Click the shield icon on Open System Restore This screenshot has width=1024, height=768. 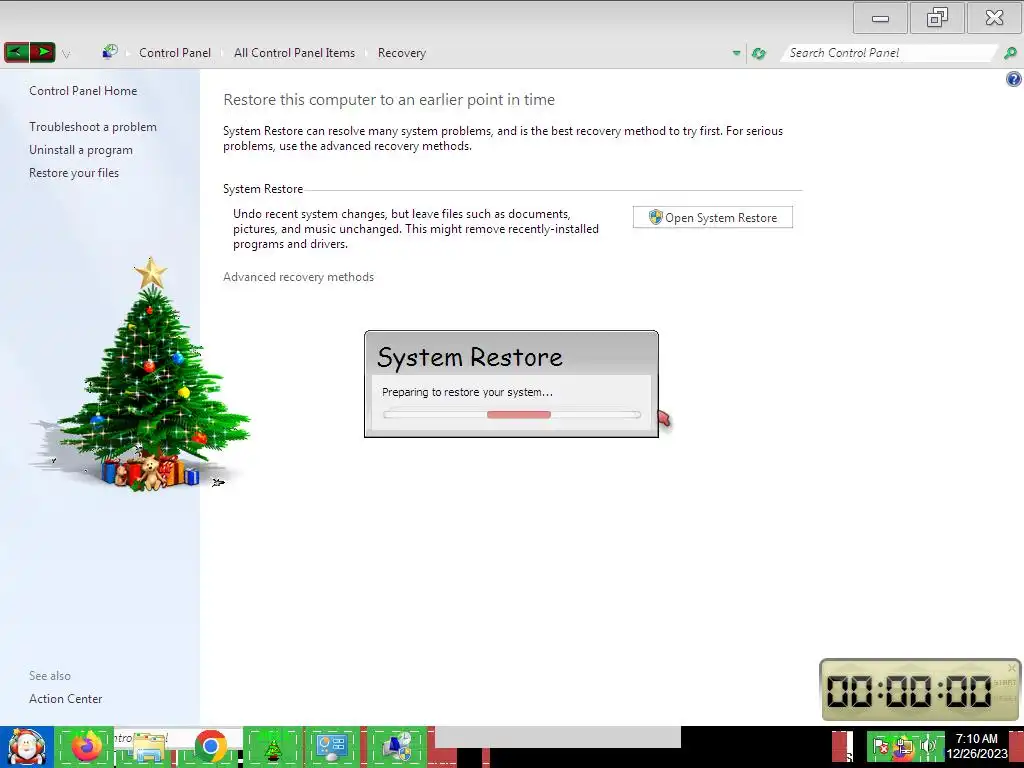pyautogui.click(x=656, y=217)
